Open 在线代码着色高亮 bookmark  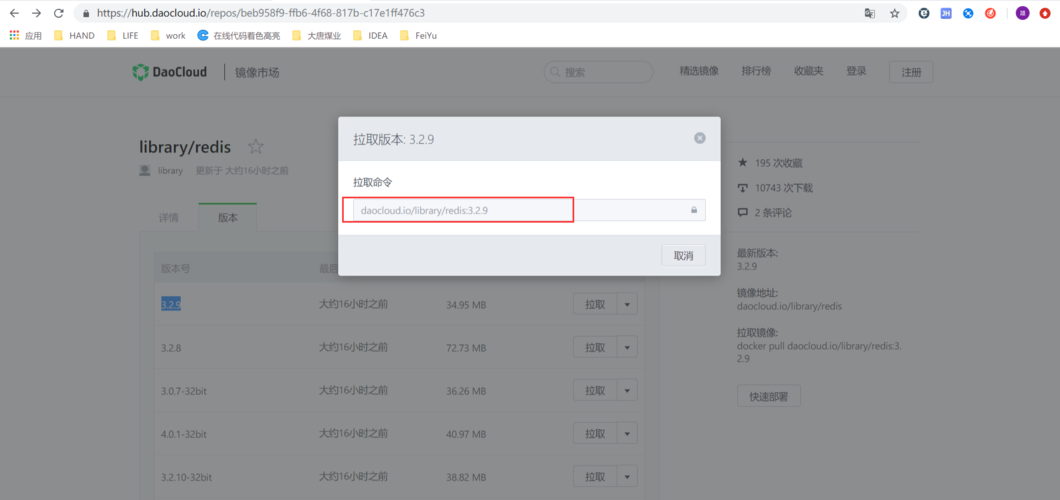tap(239, 36)
